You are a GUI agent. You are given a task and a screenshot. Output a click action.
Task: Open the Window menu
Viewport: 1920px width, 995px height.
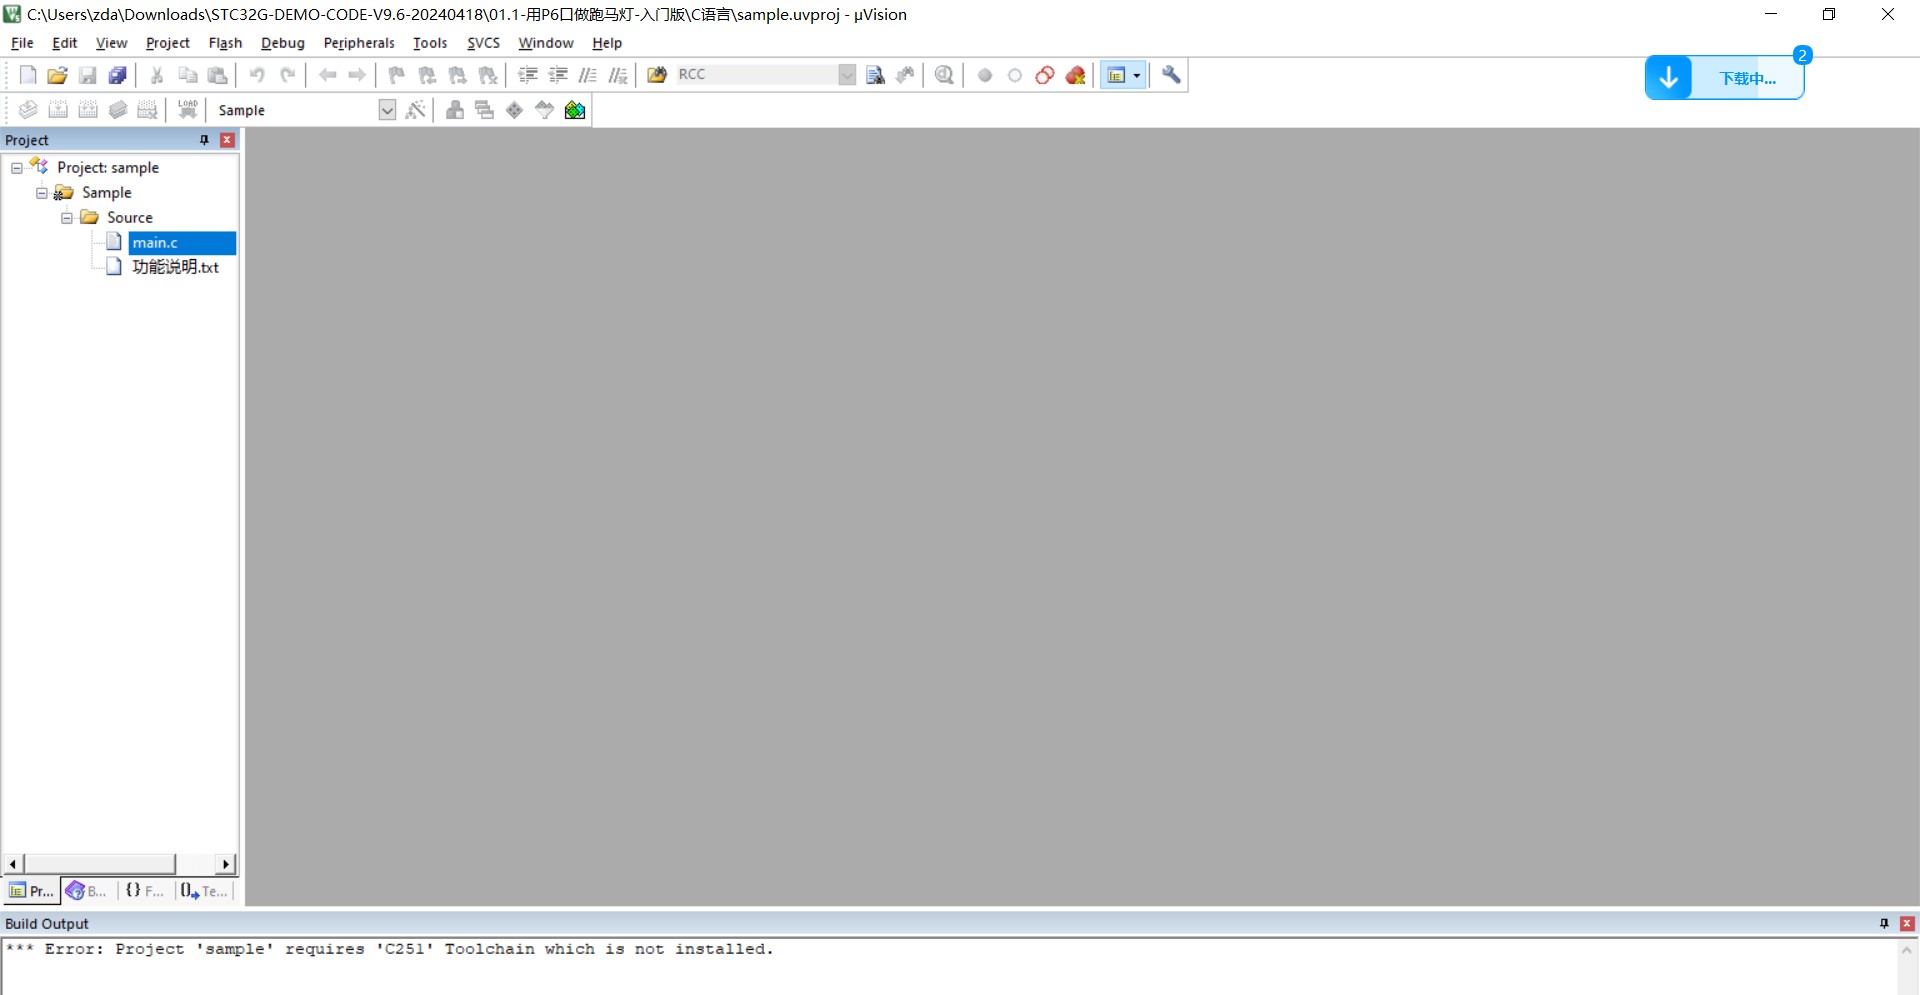click(x=546, y=43)
